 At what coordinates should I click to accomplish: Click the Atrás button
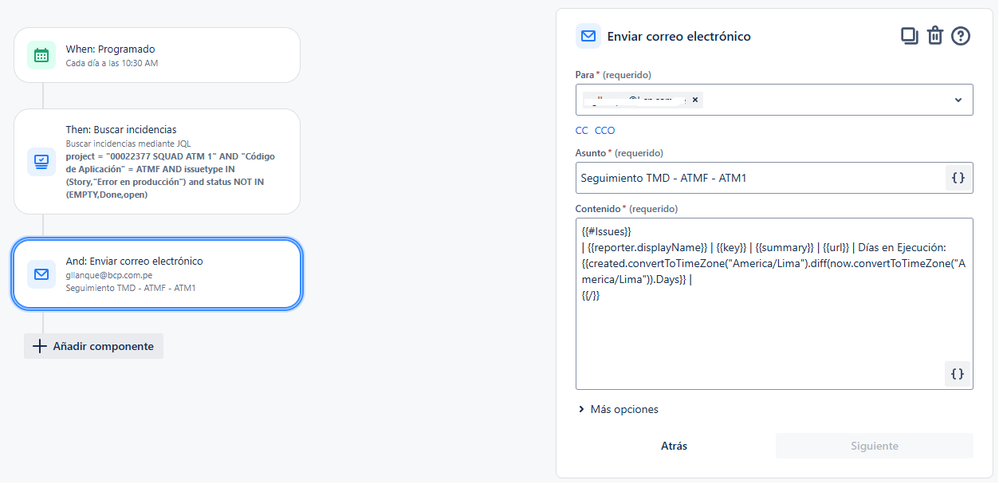click(x=674, y=446)
